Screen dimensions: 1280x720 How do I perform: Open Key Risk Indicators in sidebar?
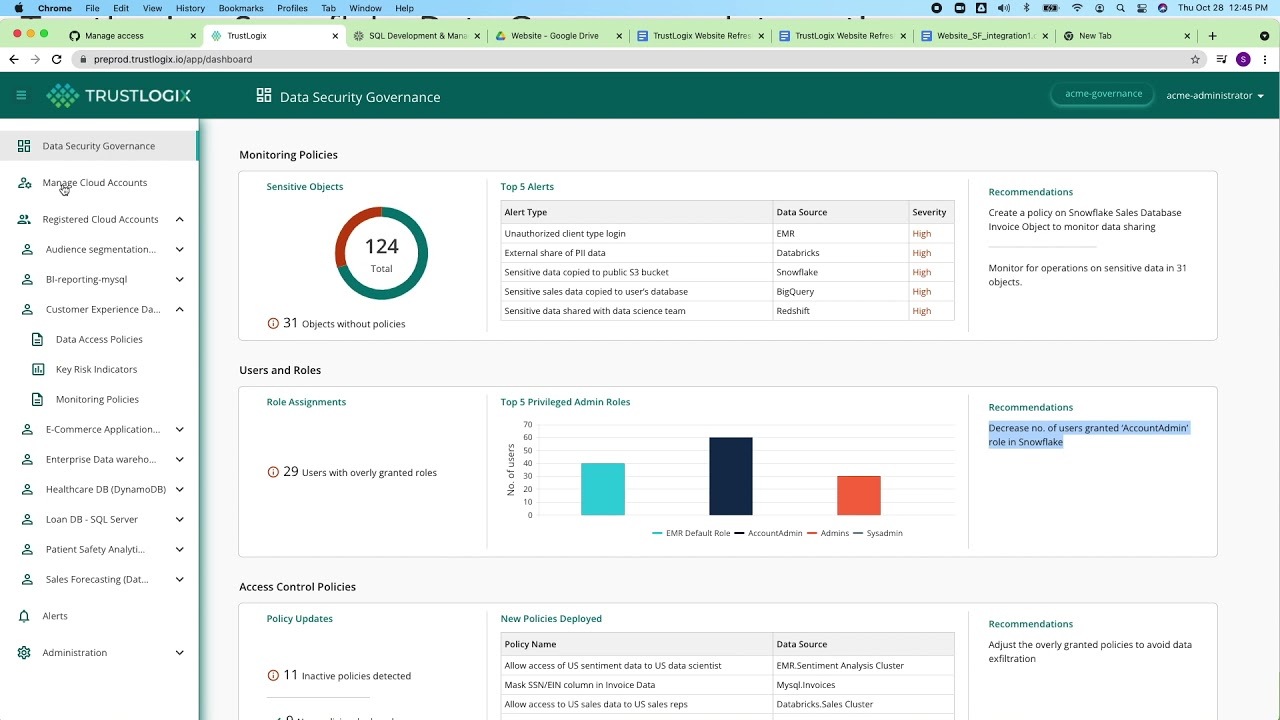(96, 369)
